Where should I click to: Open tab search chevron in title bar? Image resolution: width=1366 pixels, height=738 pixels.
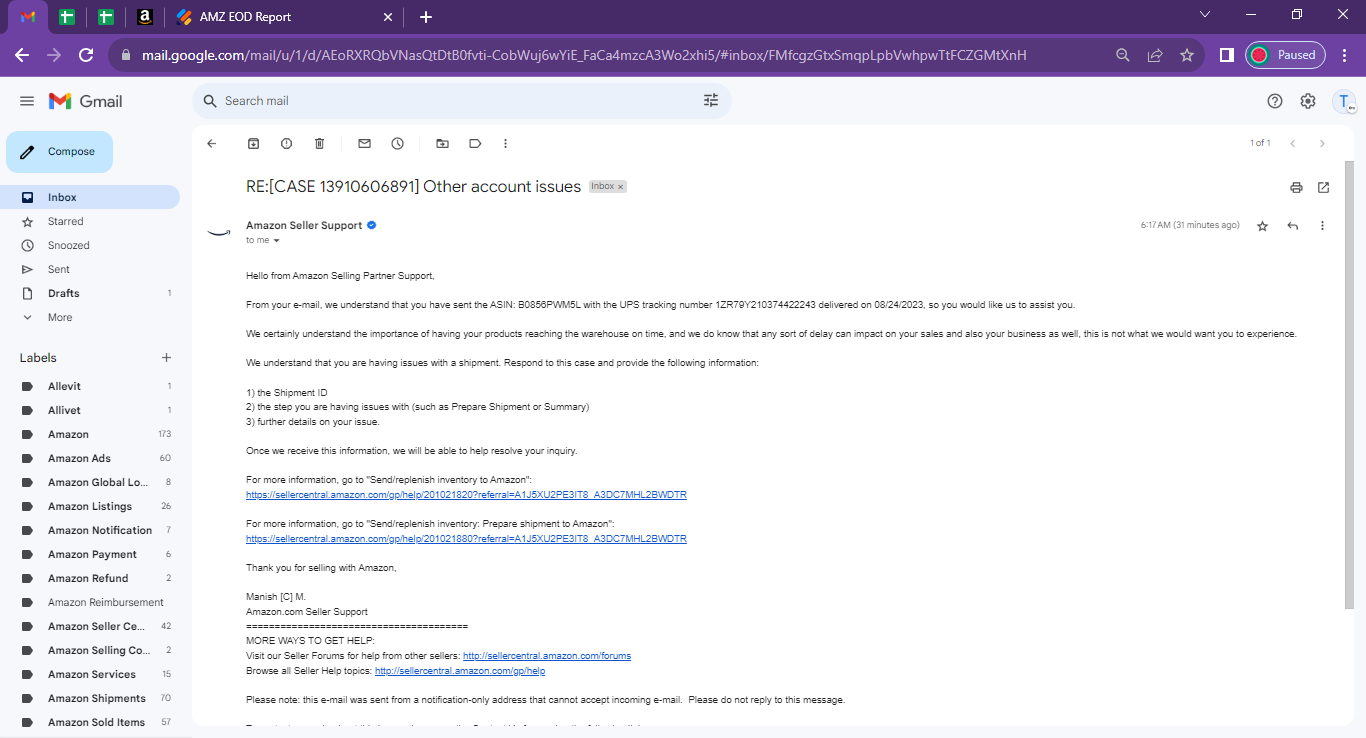[x=1205, y=15]
